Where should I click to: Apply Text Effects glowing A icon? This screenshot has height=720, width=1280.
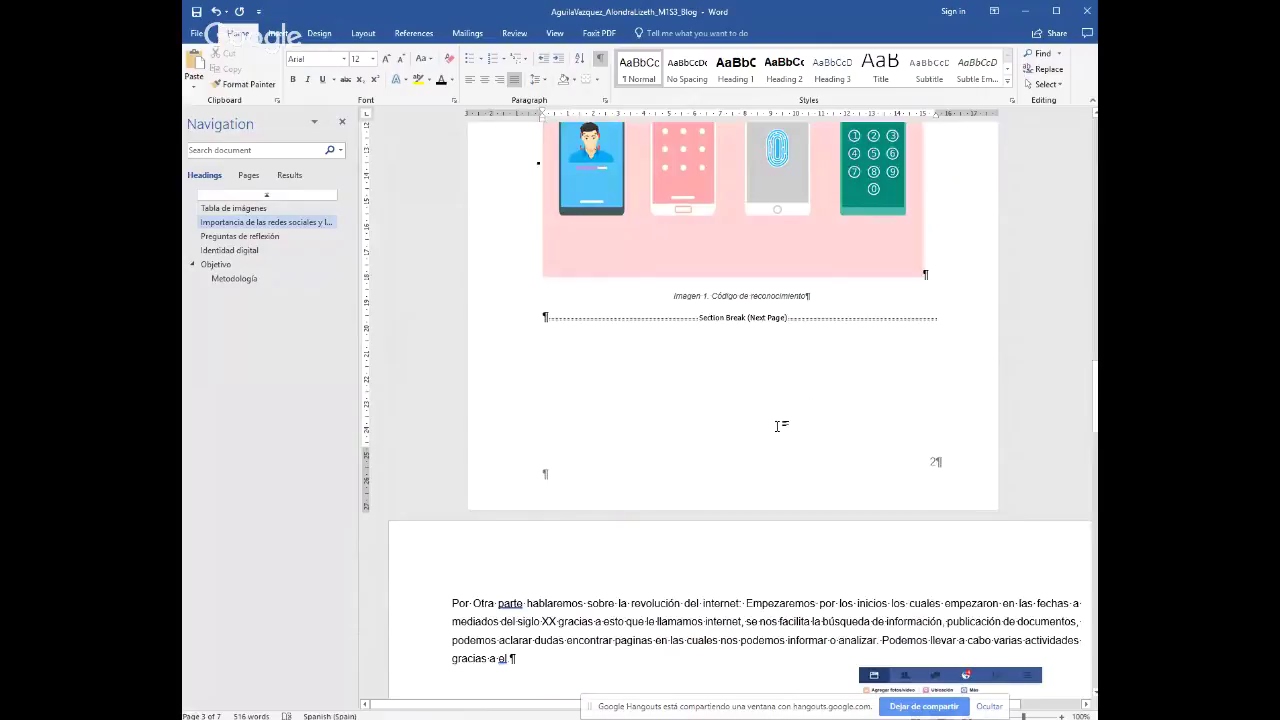click(397, 79)
